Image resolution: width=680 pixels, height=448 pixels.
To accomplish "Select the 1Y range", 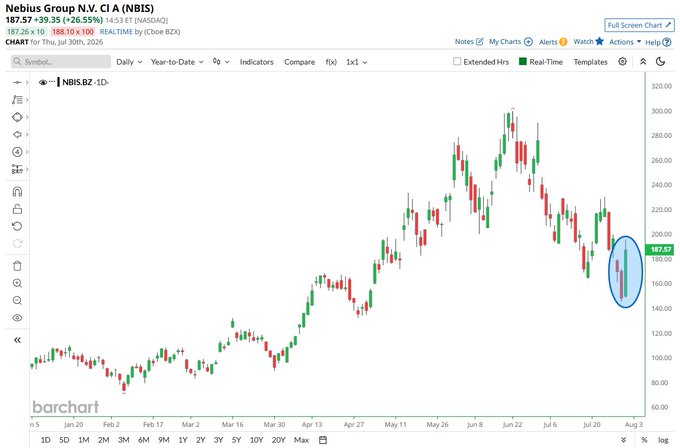I will (183, 440).
